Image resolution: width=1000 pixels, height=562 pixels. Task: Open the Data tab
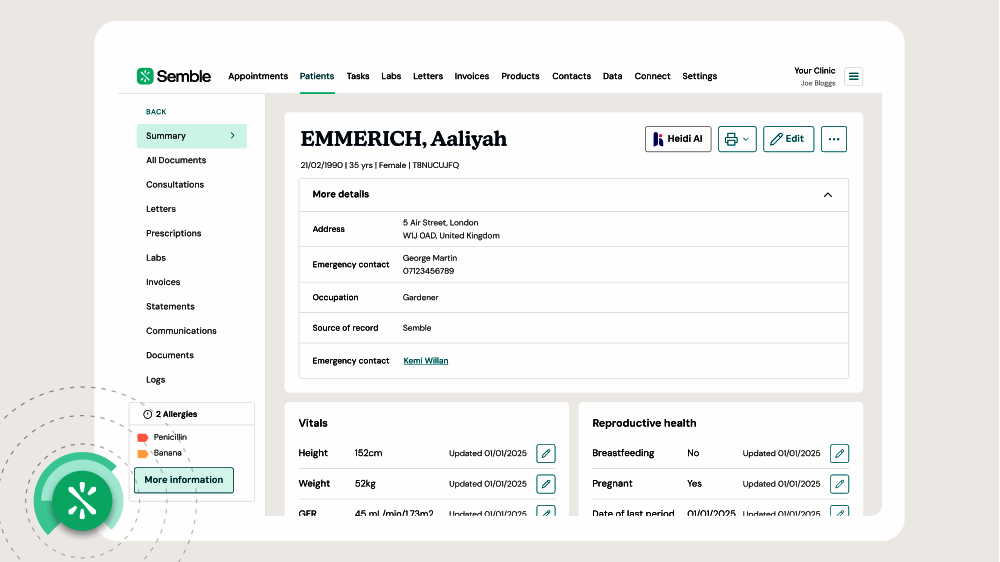click(x=612, y=76)
